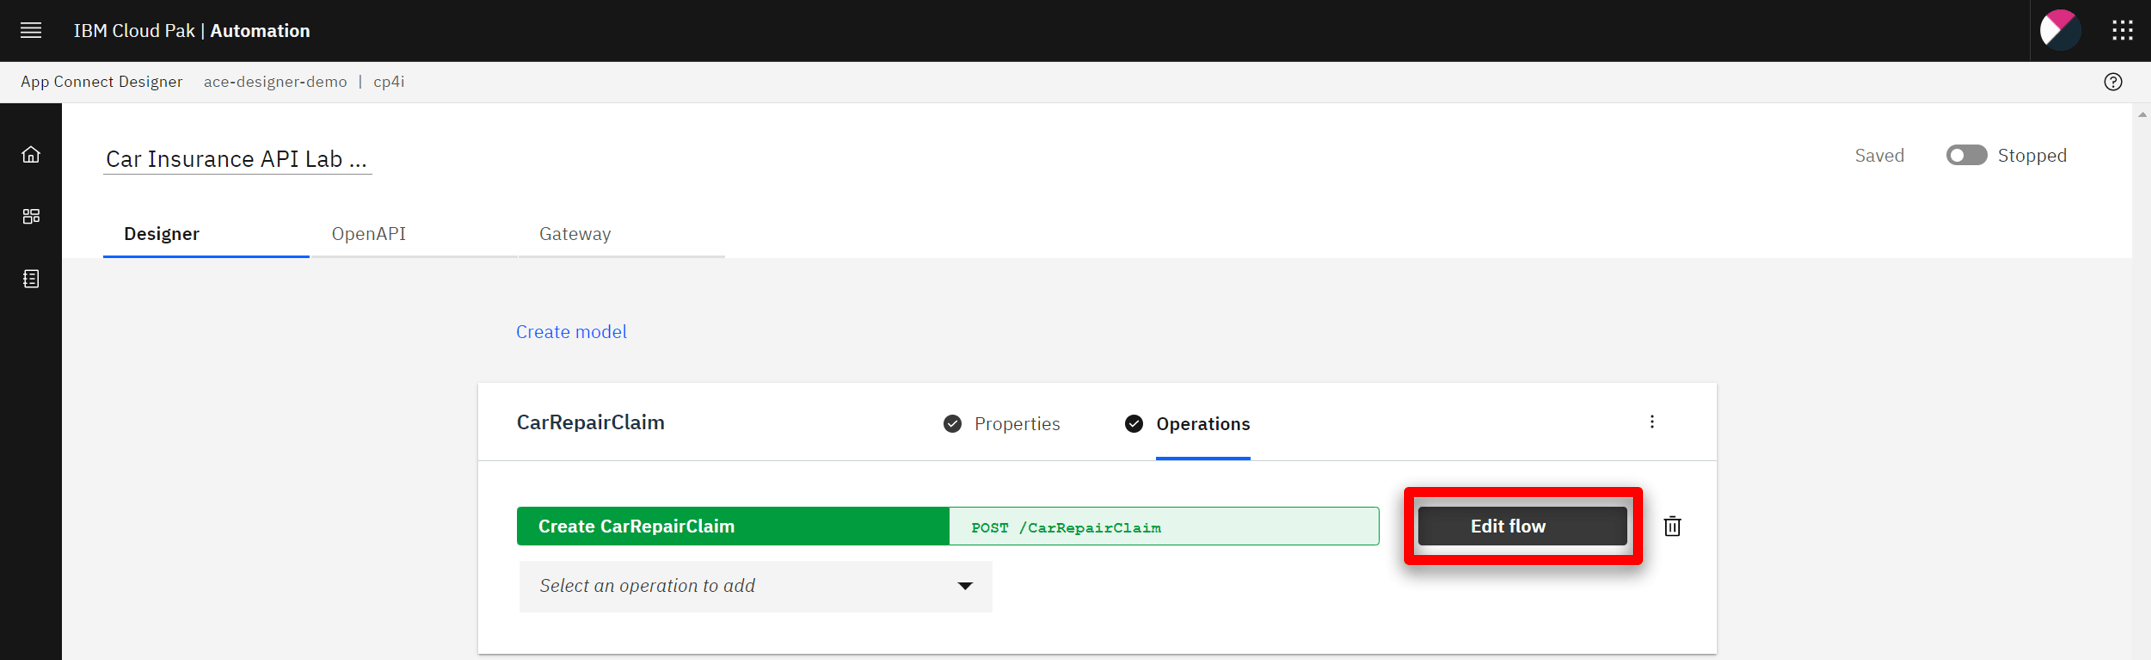The image size is (2151, 660).
Task: Open the CarRepairClaim overflow kebab menu
Action: tap(1652, 421)
